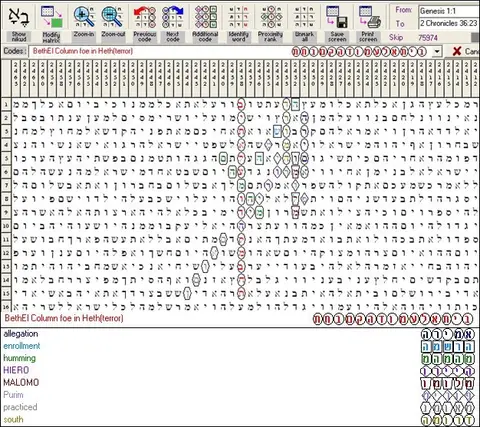Click the Next code label button
480x427 pixels.
(173, 37)
